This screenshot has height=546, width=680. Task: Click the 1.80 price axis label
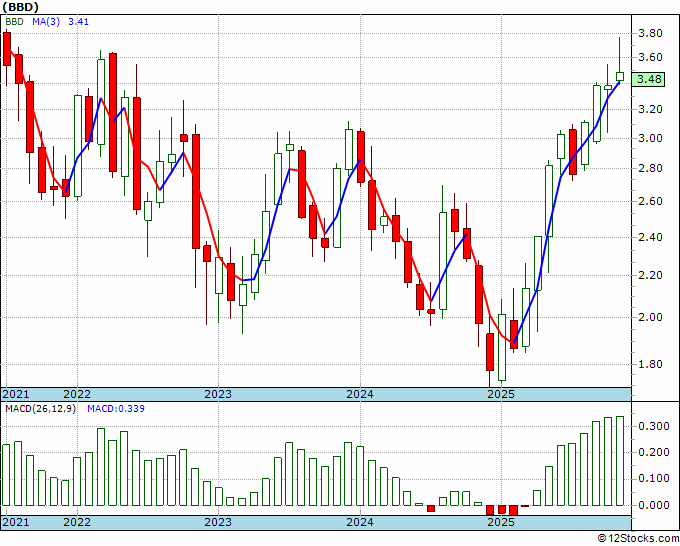(650, 364)
